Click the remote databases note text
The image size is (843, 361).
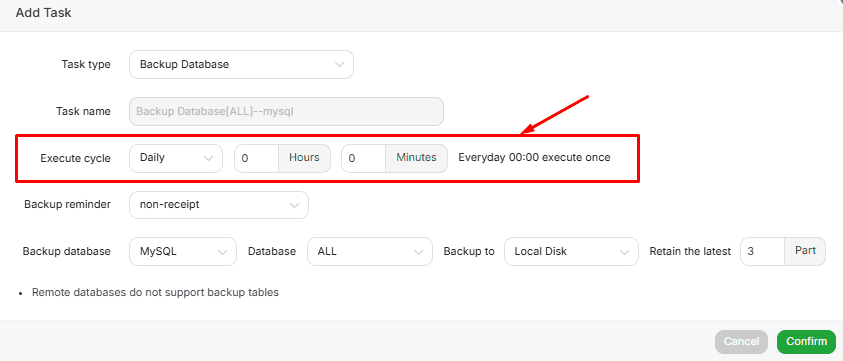[155, 293]
